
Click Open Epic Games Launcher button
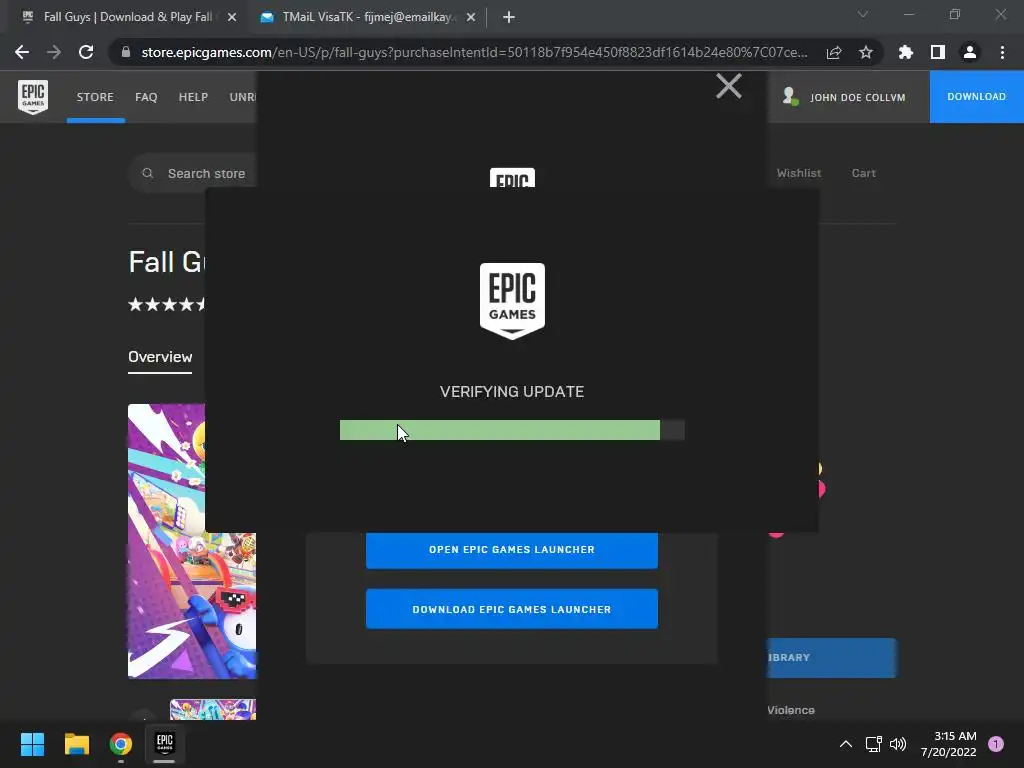pyautogui.click(x=511, y=549)
